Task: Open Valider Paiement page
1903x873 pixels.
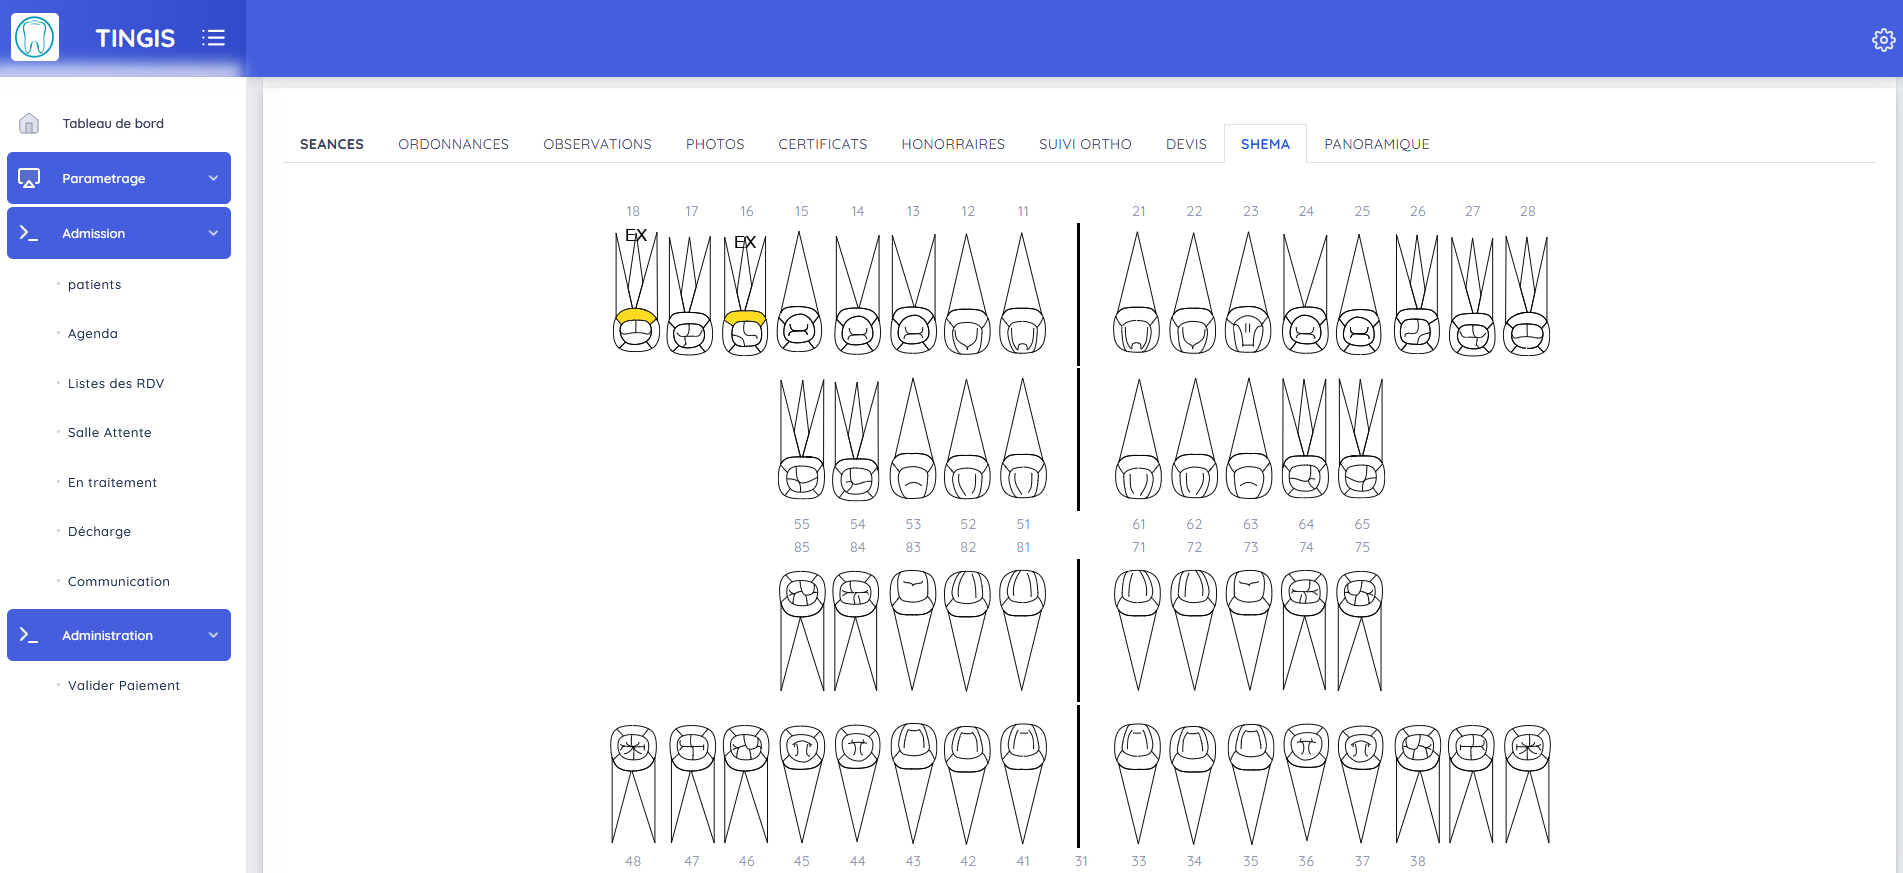Action: click(x=124, y=686)
